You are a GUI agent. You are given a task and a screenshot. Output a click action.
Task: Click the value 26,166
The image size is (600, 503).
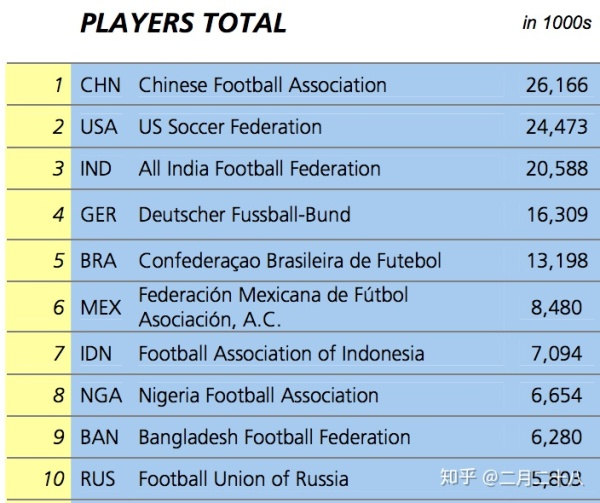557,85
